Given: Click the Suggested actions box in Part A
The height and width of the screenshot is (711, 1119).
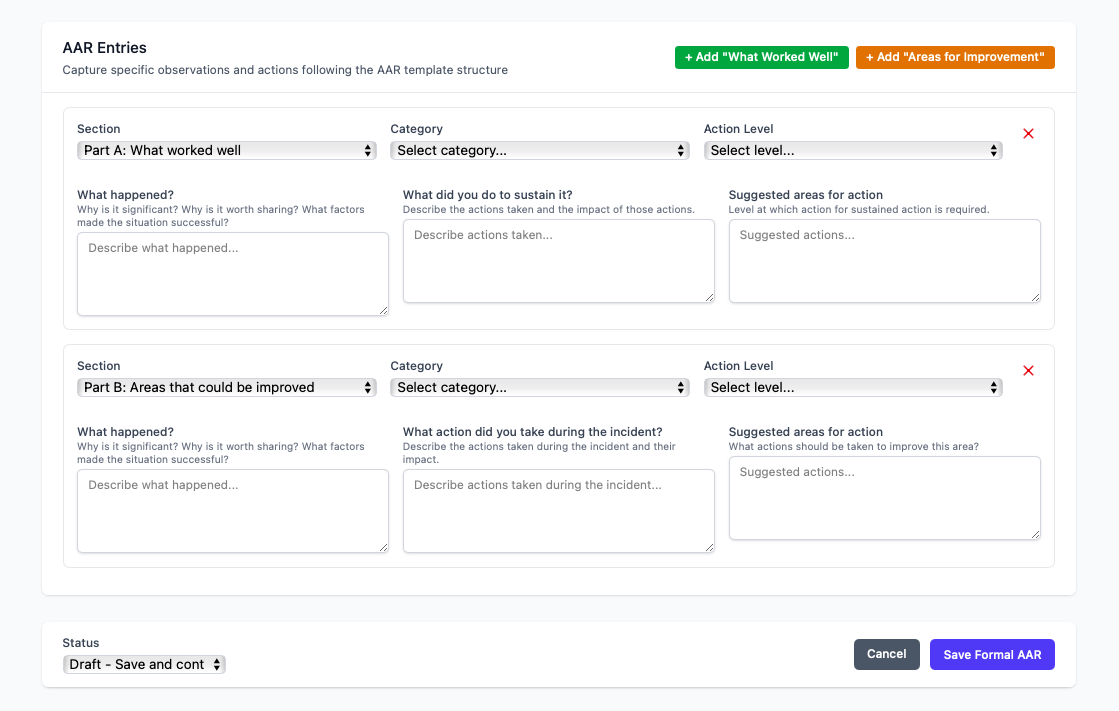Looking at the screenshot, I should (x=884, y=260).
